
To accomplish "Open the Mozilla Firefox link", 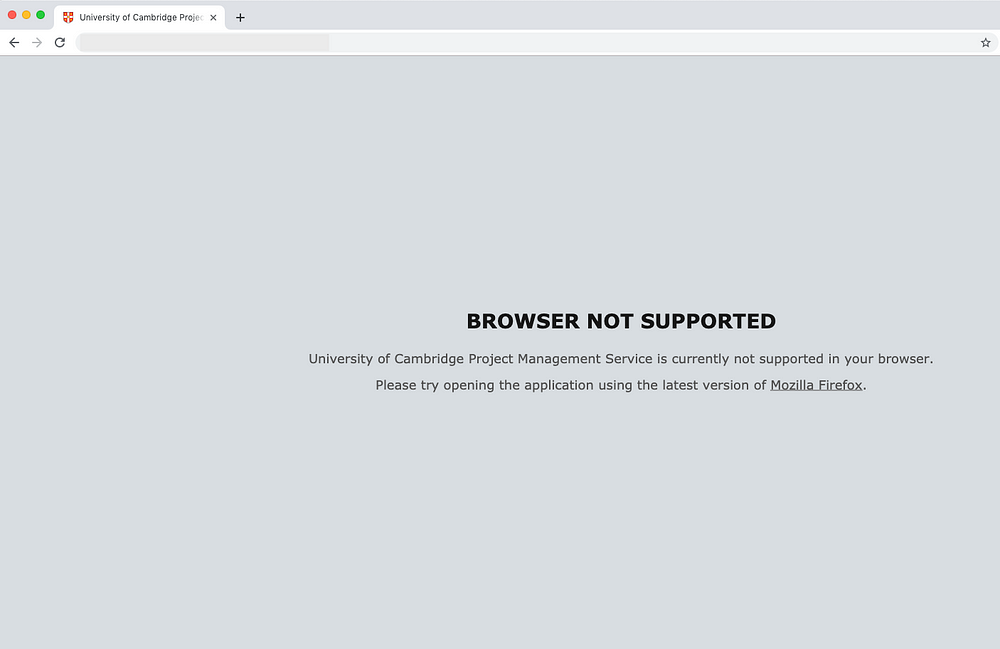I will coord(816,385).
